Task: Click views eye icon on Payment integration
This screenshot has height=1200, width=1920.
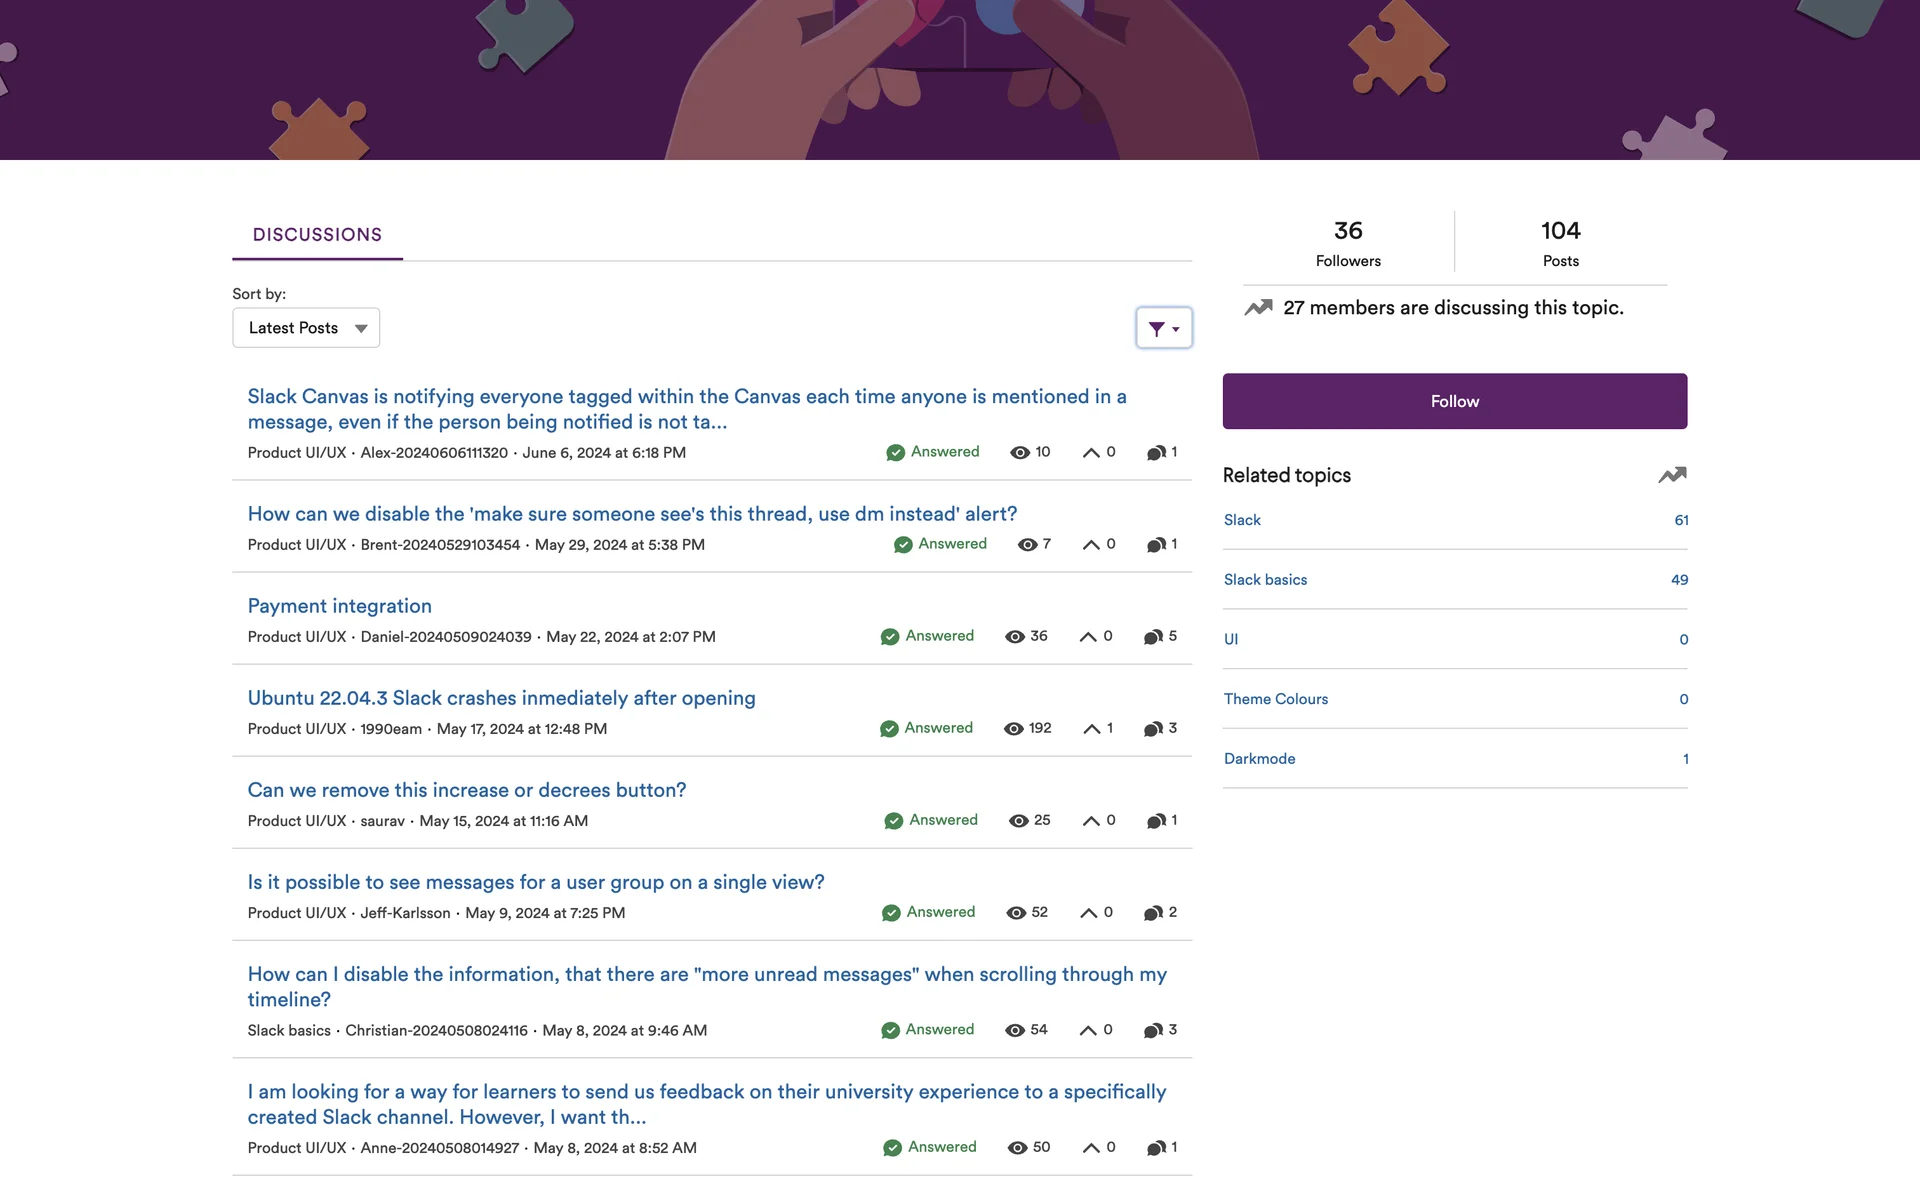Action: tap(1014, 637)
